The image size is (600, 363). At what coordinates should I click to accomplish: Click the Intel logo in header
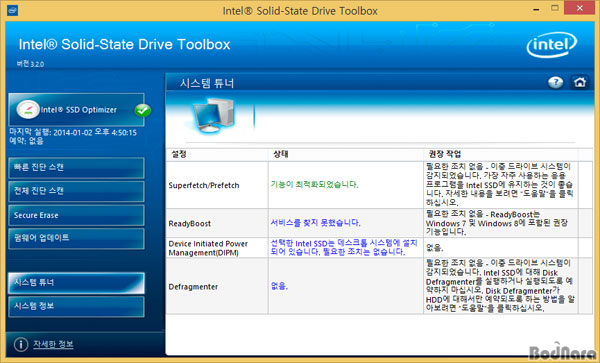click(551, 45)
